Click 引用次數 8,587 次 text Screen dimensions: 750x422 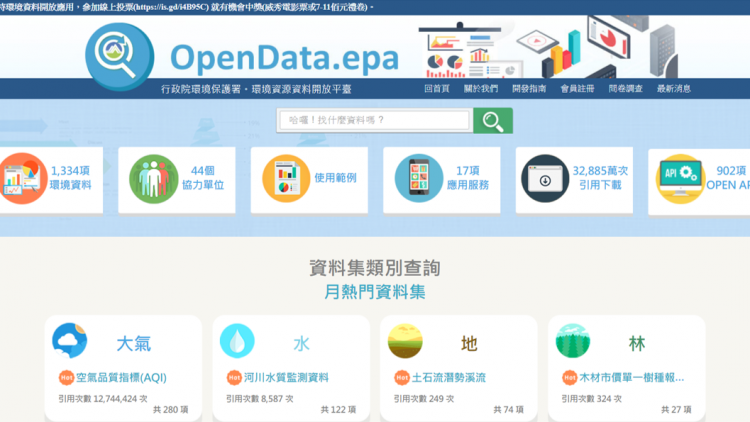(x=260, y=399)
